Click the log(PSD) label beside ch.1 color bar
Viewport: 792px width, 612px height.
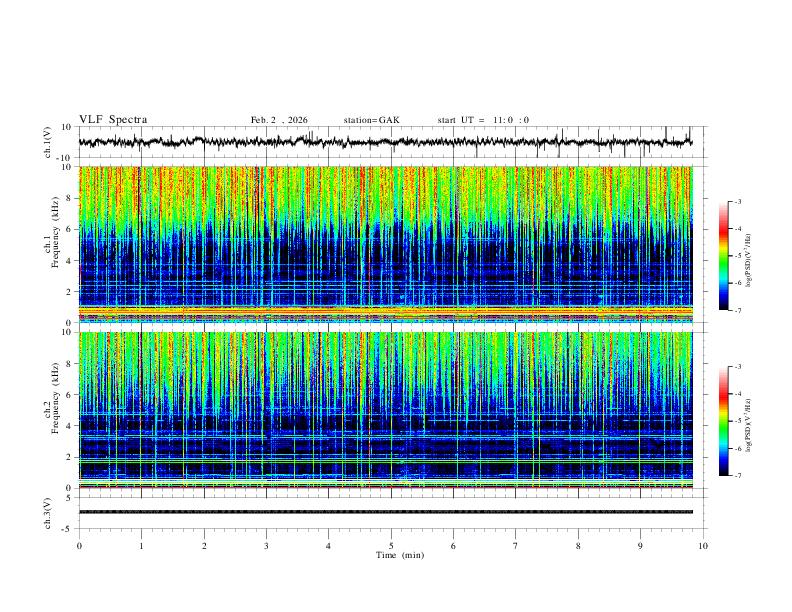pos(749,261)
